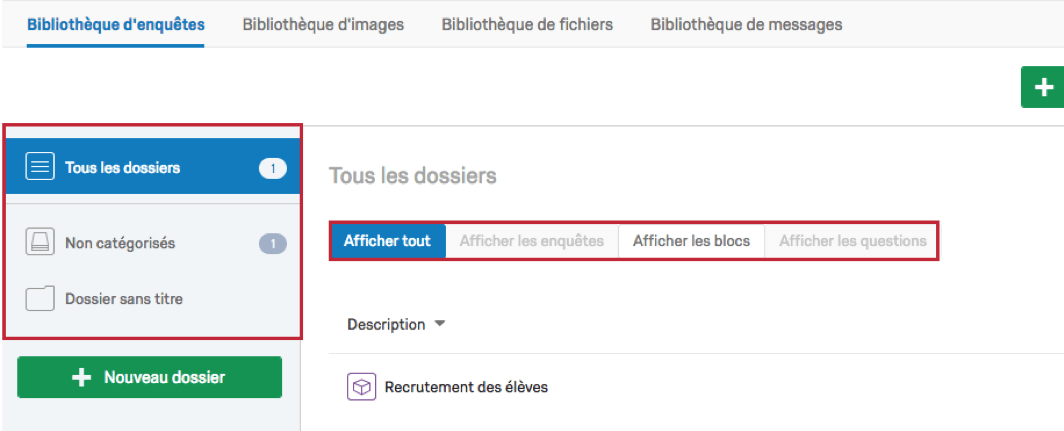Click the tray icon next to Non catégorisés

(x=40, y=242)
